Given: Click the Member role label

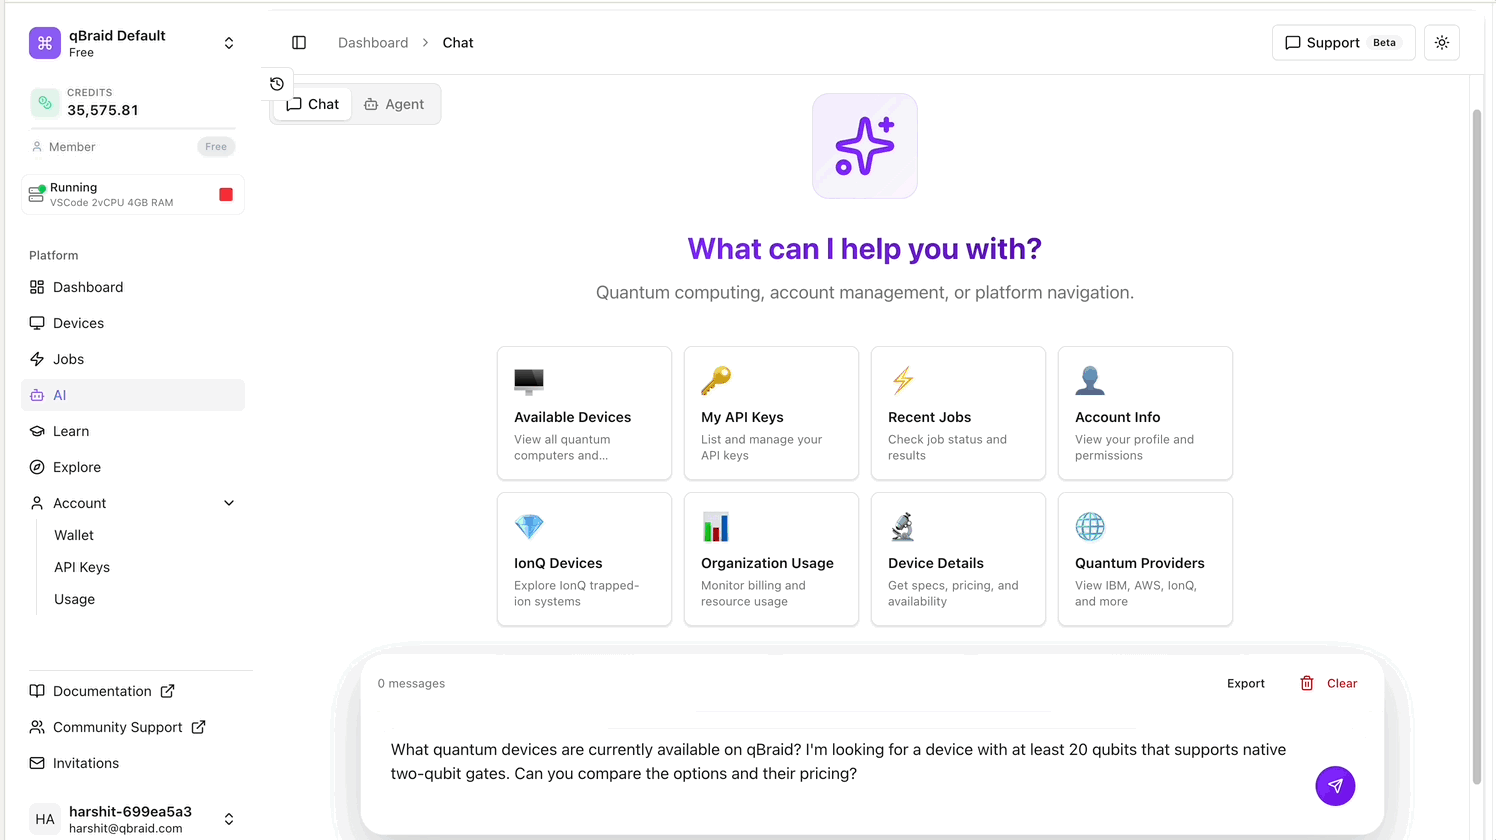Looking at the screenshot, I should pyautogui.click(x=72, y=147).
